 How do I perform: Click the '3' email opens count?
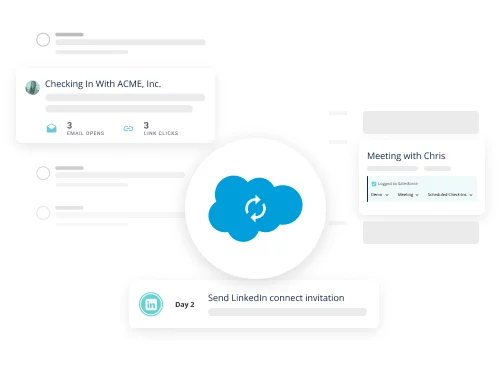point(69,125)
